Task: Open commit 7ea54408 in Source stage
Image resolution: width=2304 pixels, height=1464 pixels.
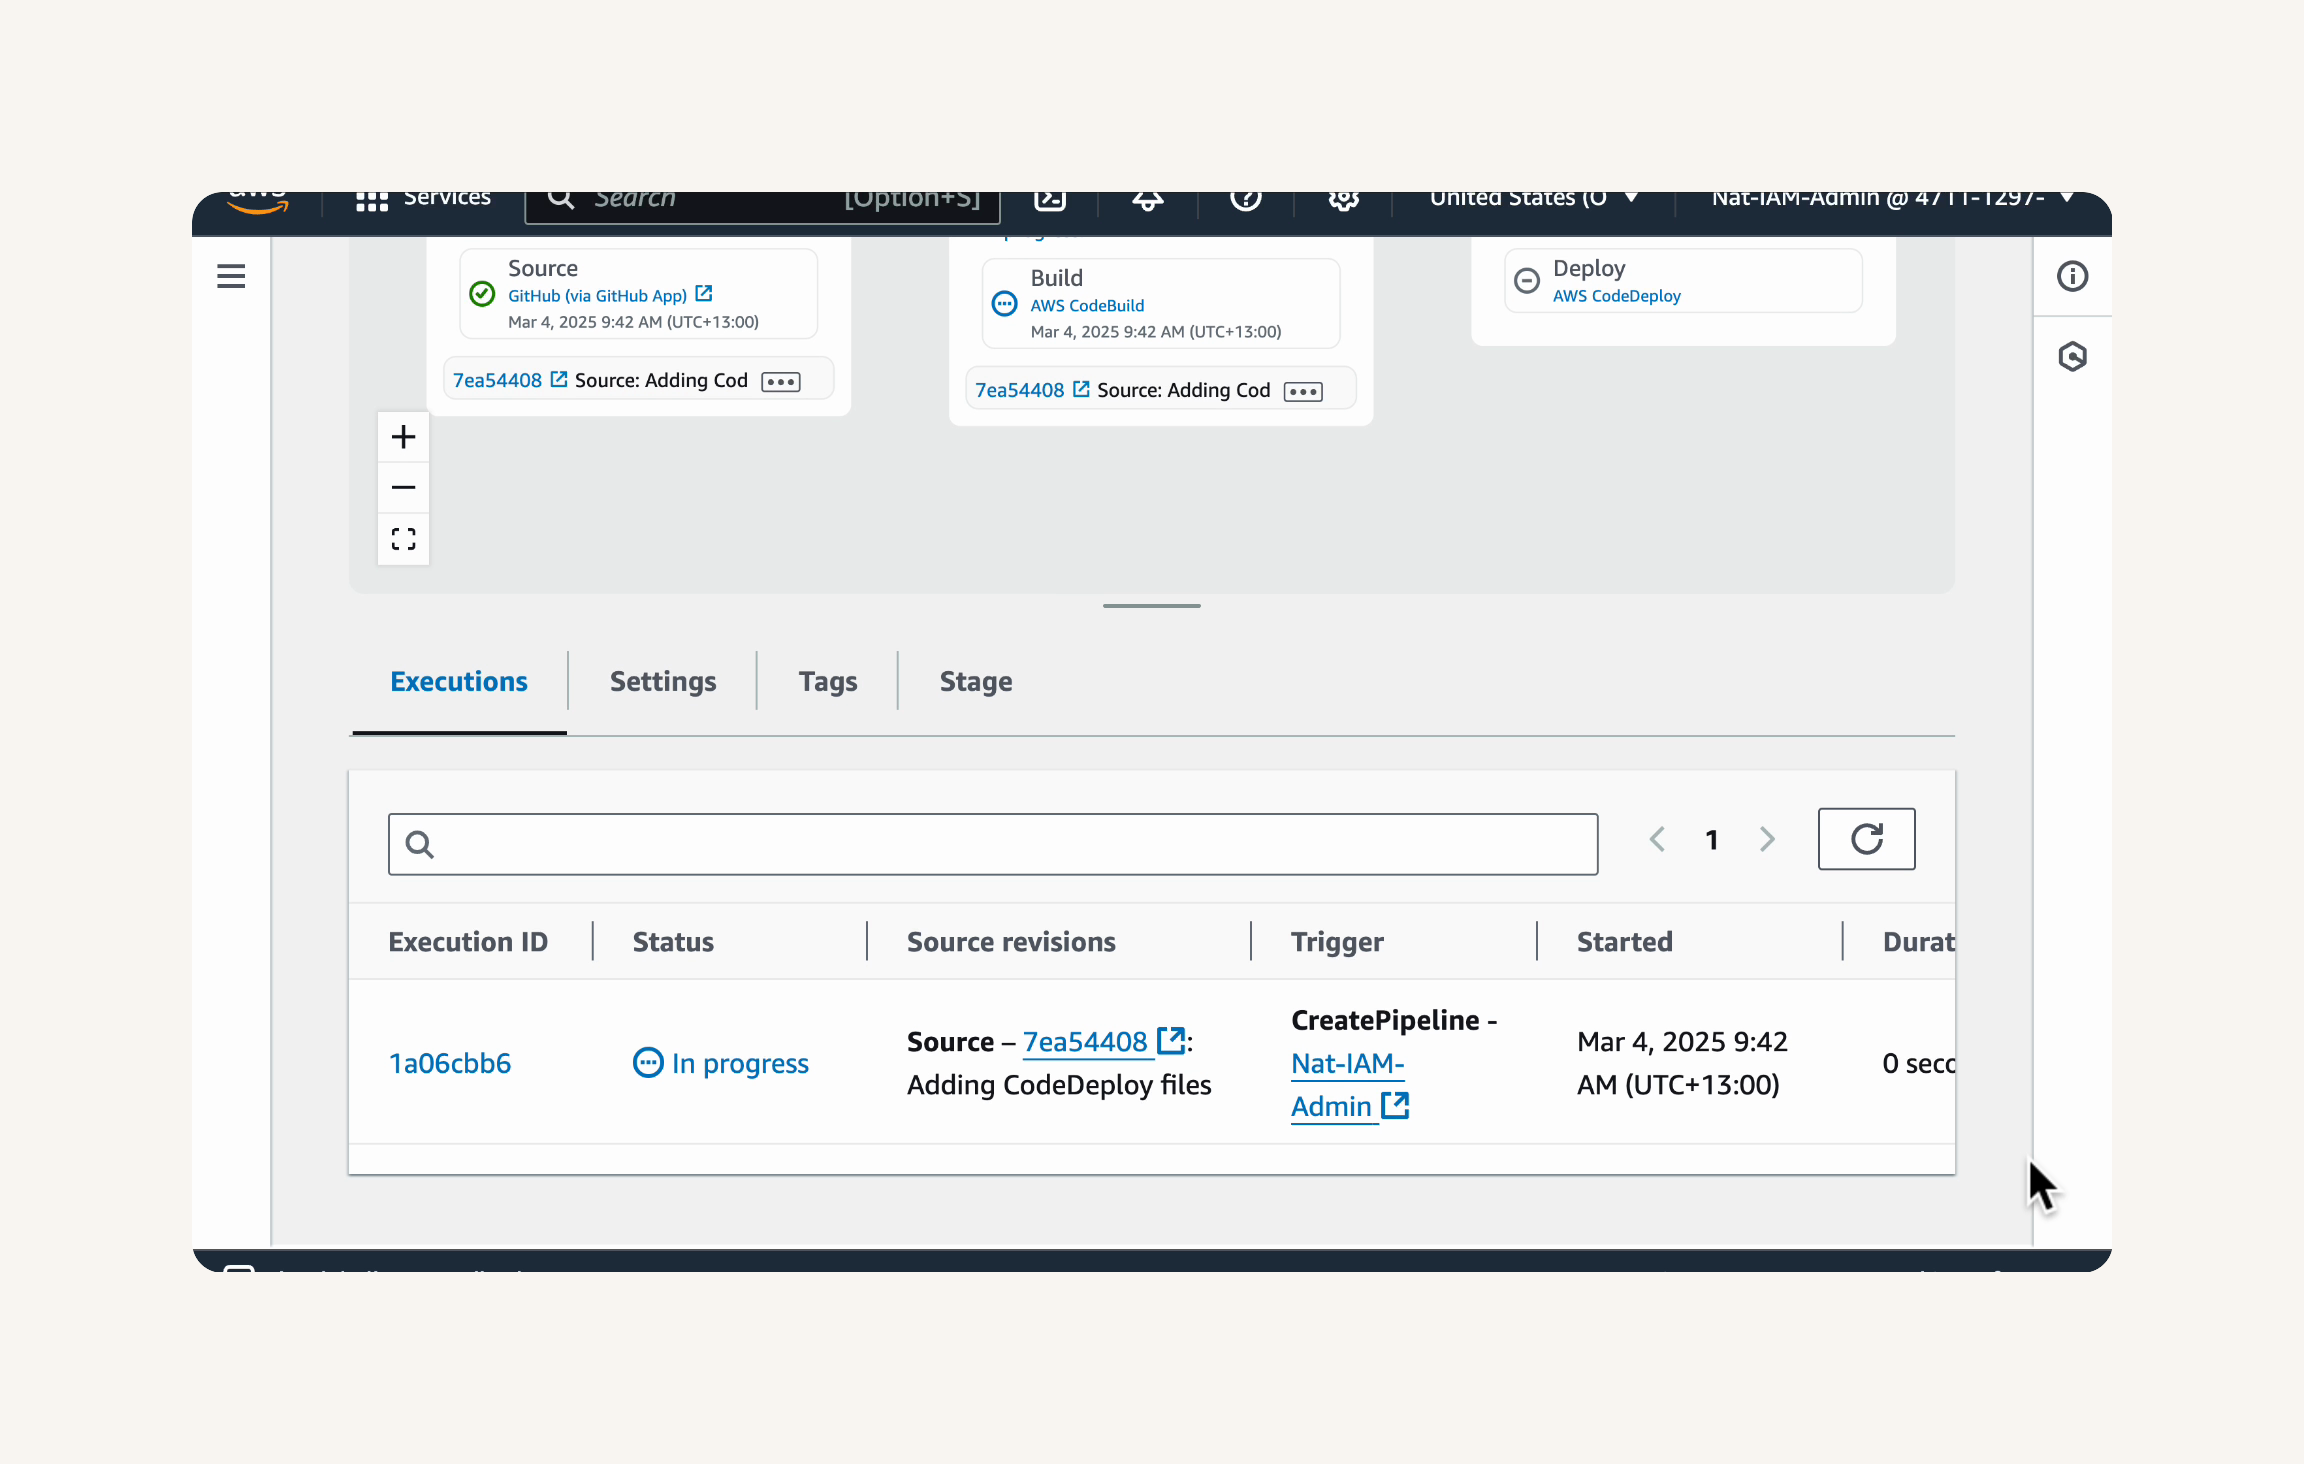Action: [x=510, y=380]
